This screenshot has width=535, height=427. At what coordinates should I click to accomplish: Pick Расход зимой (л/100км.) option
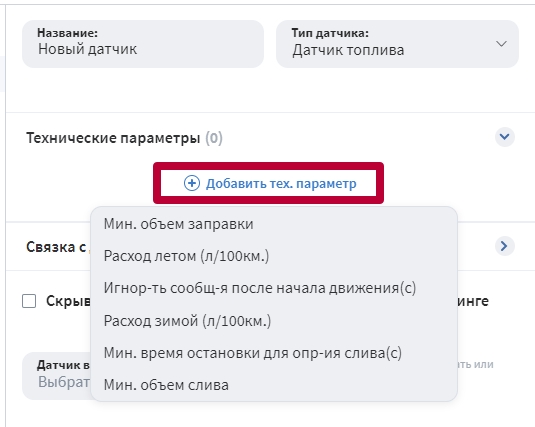[x=187, y=321]
